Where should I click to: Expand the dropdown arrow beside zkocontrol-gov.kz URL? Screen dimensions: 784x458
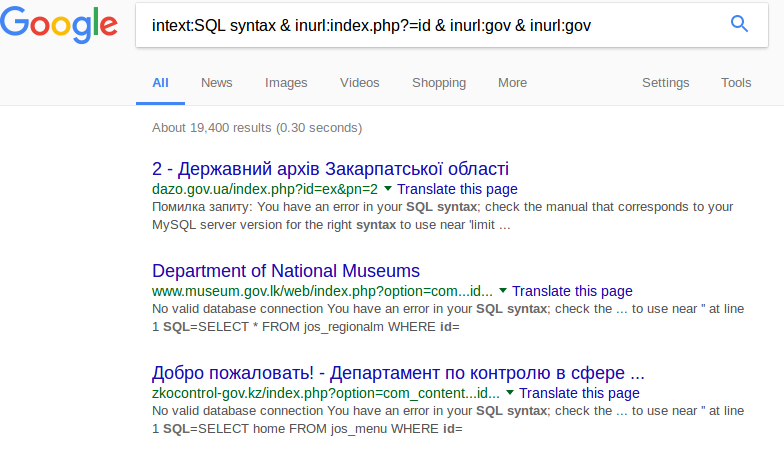point(510,392)
